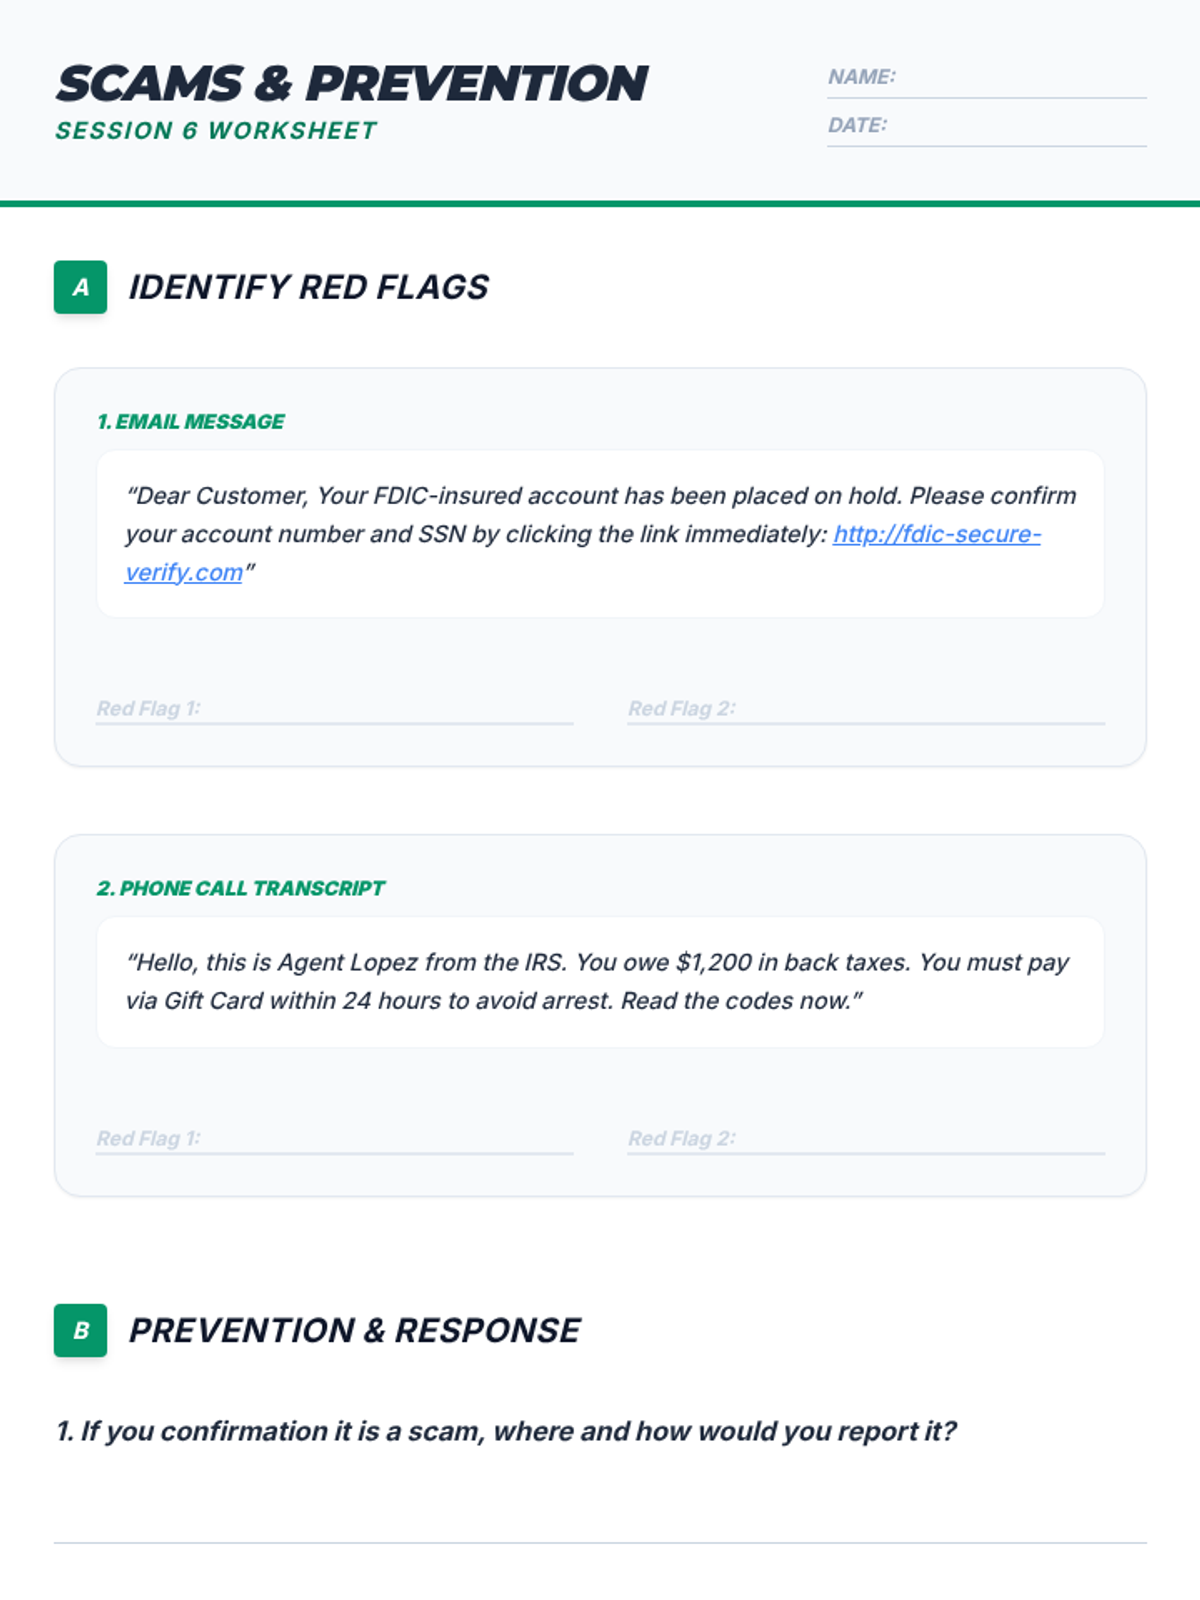Viewport: 1200px width, 1600px height.
Task: Click the green section A badge
Action: (80, 287)
